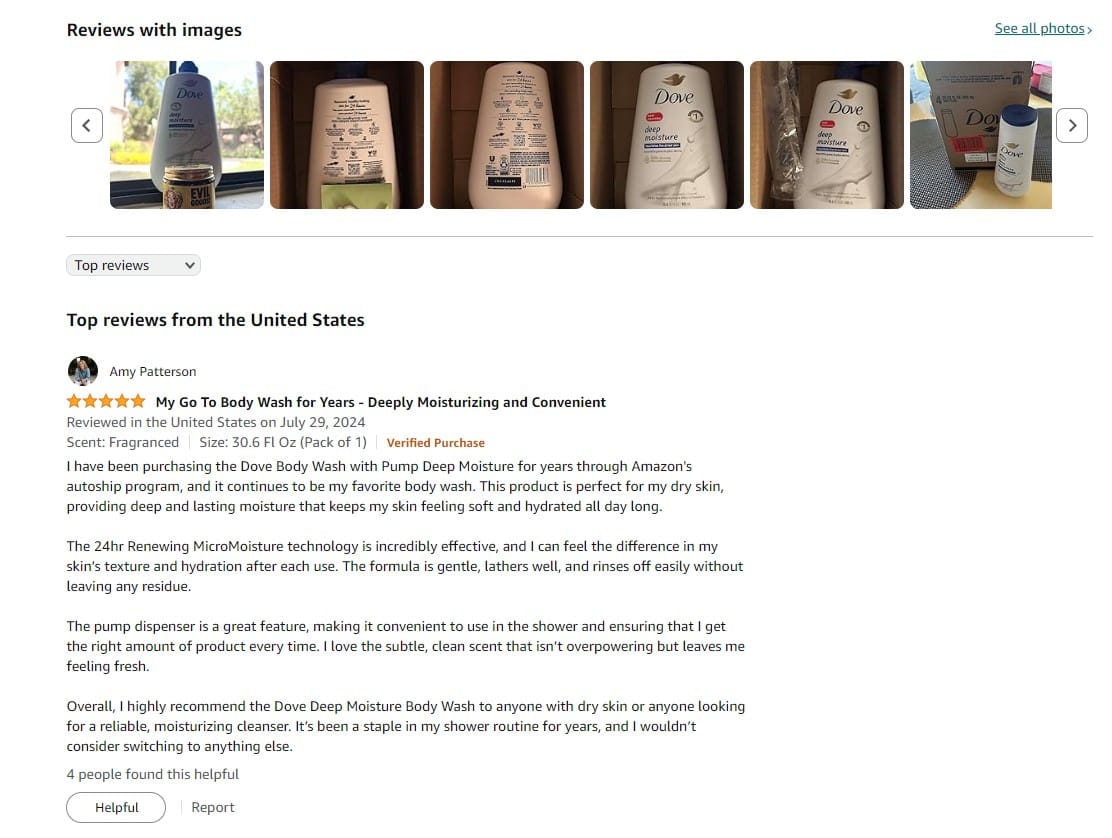This screenshot has height=838, width=1112.
Task: Click the five-star rating on the review
Action: click(106, 401)
